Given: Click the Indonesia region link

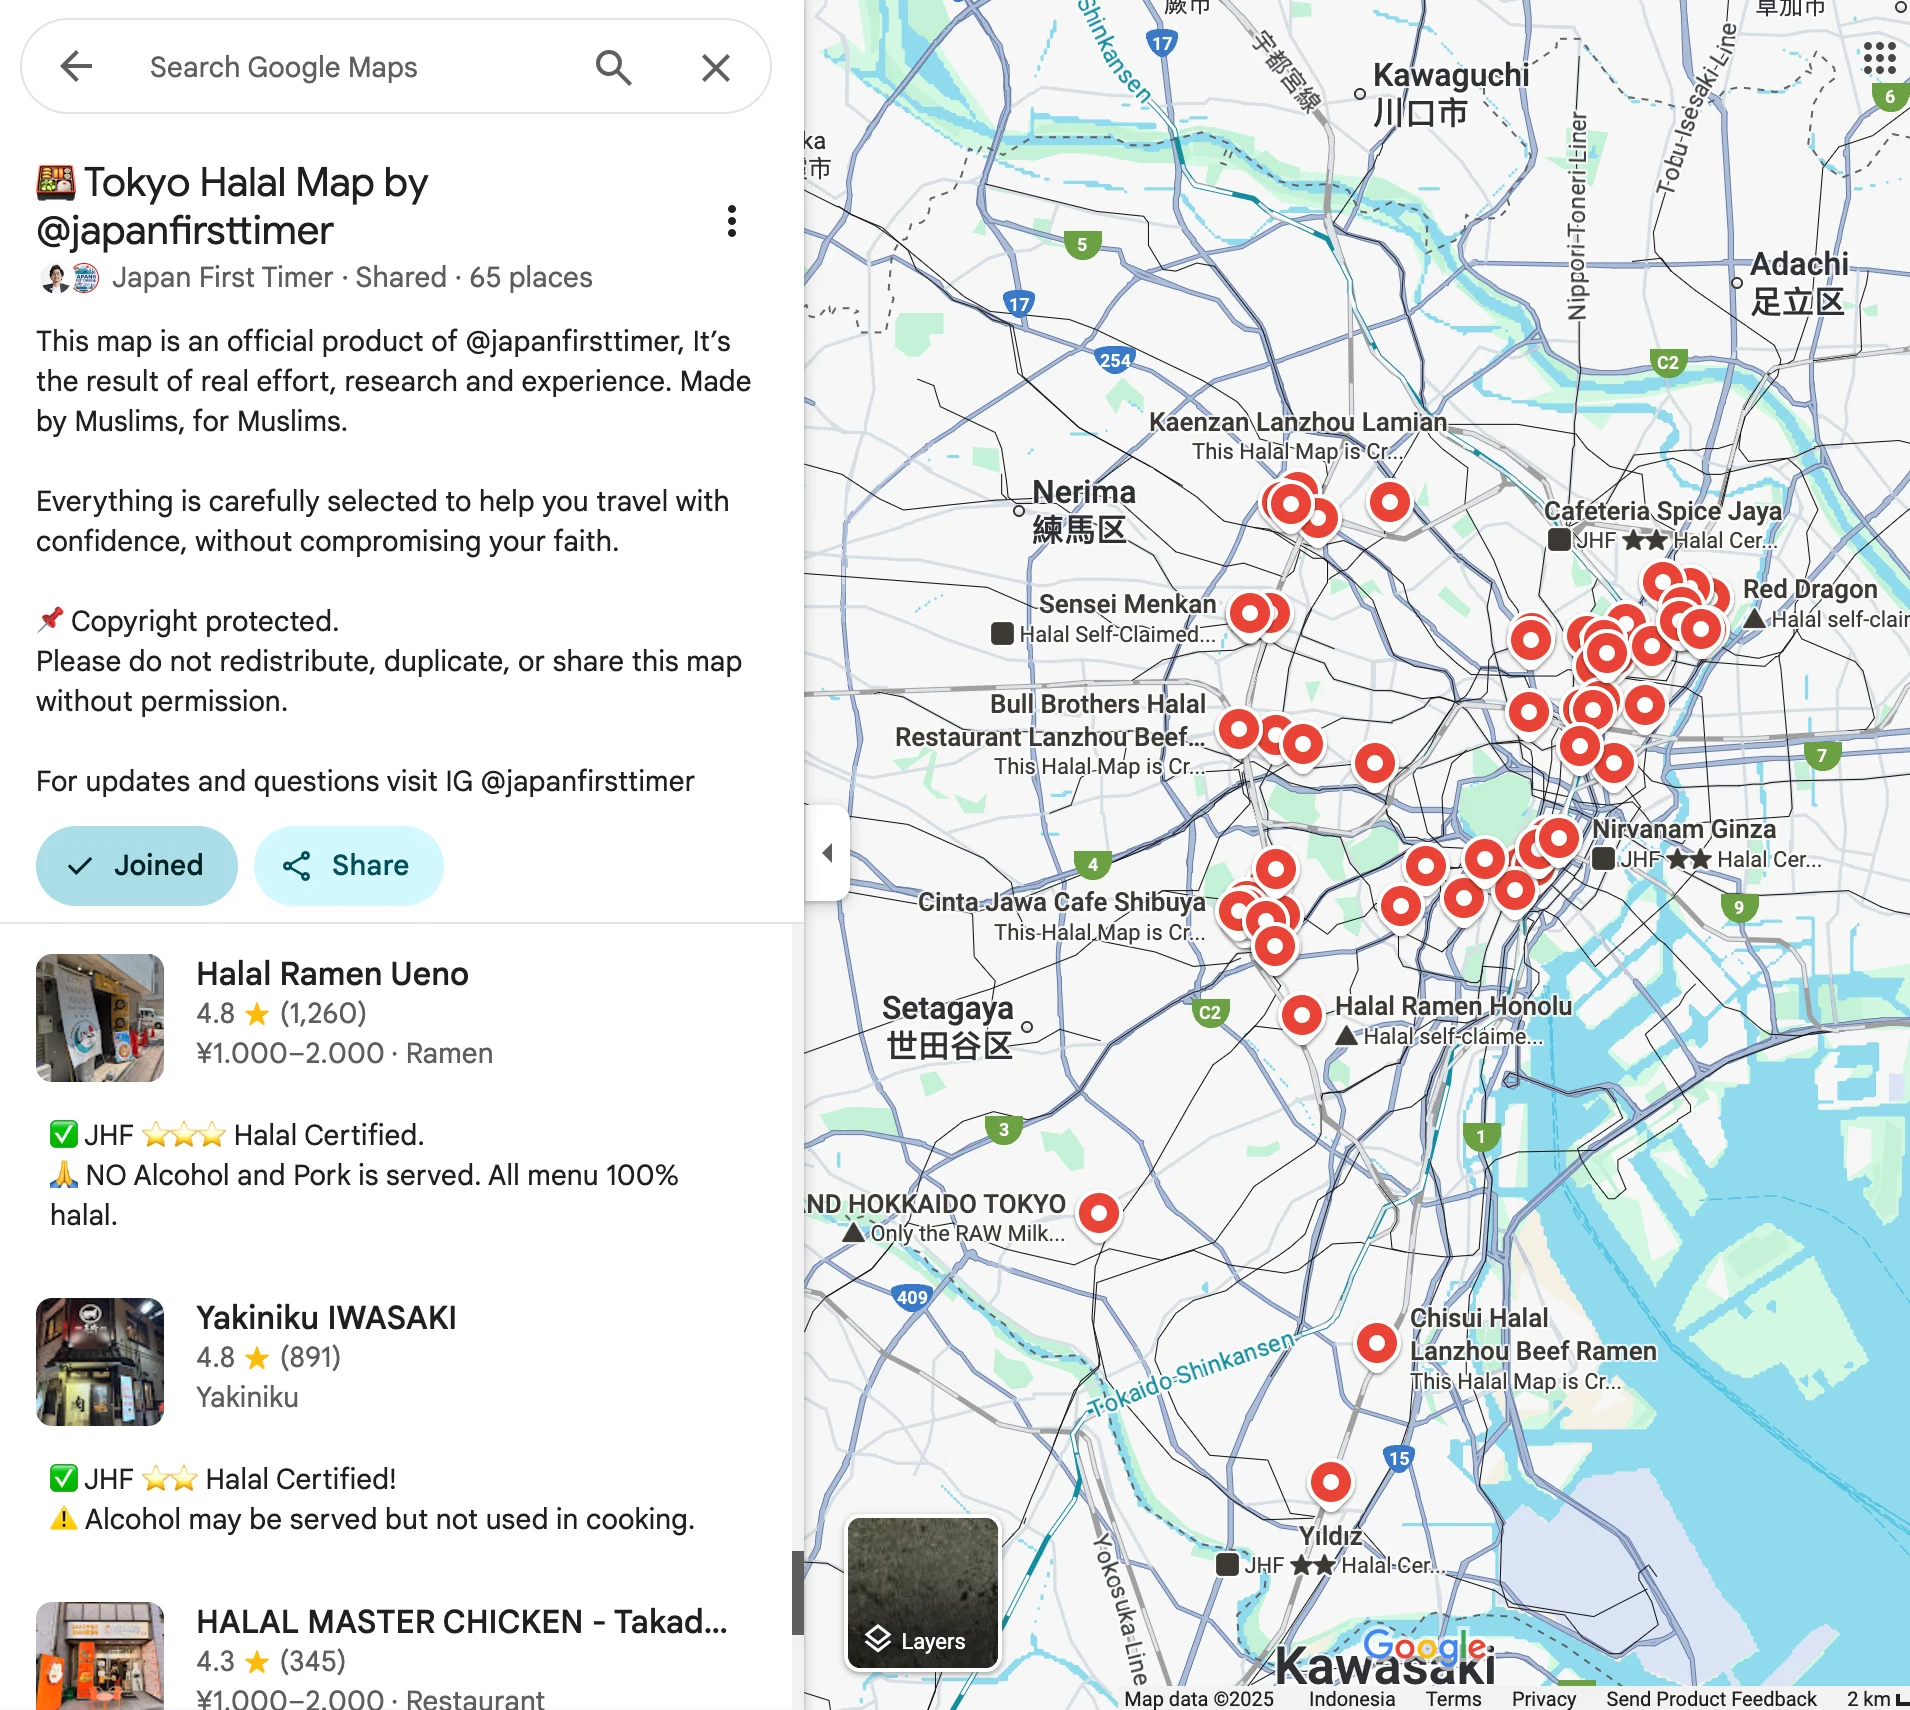Looking at the screenshot, I should point(1351,1698).
